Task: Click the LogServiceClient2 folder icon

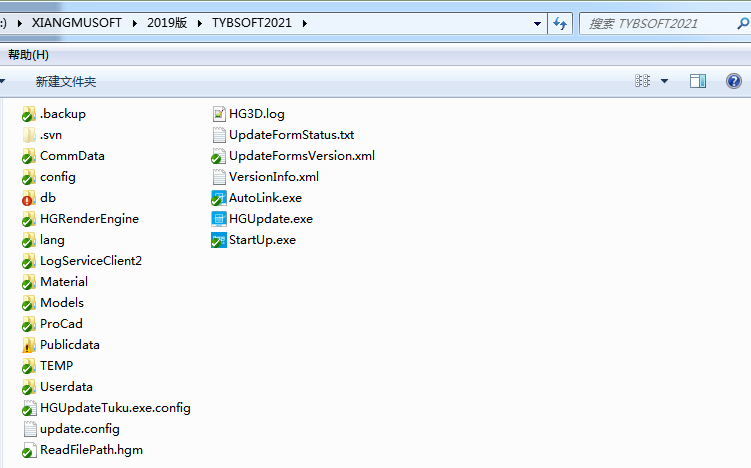Action: pyautogui.click(x=29, y=261)
